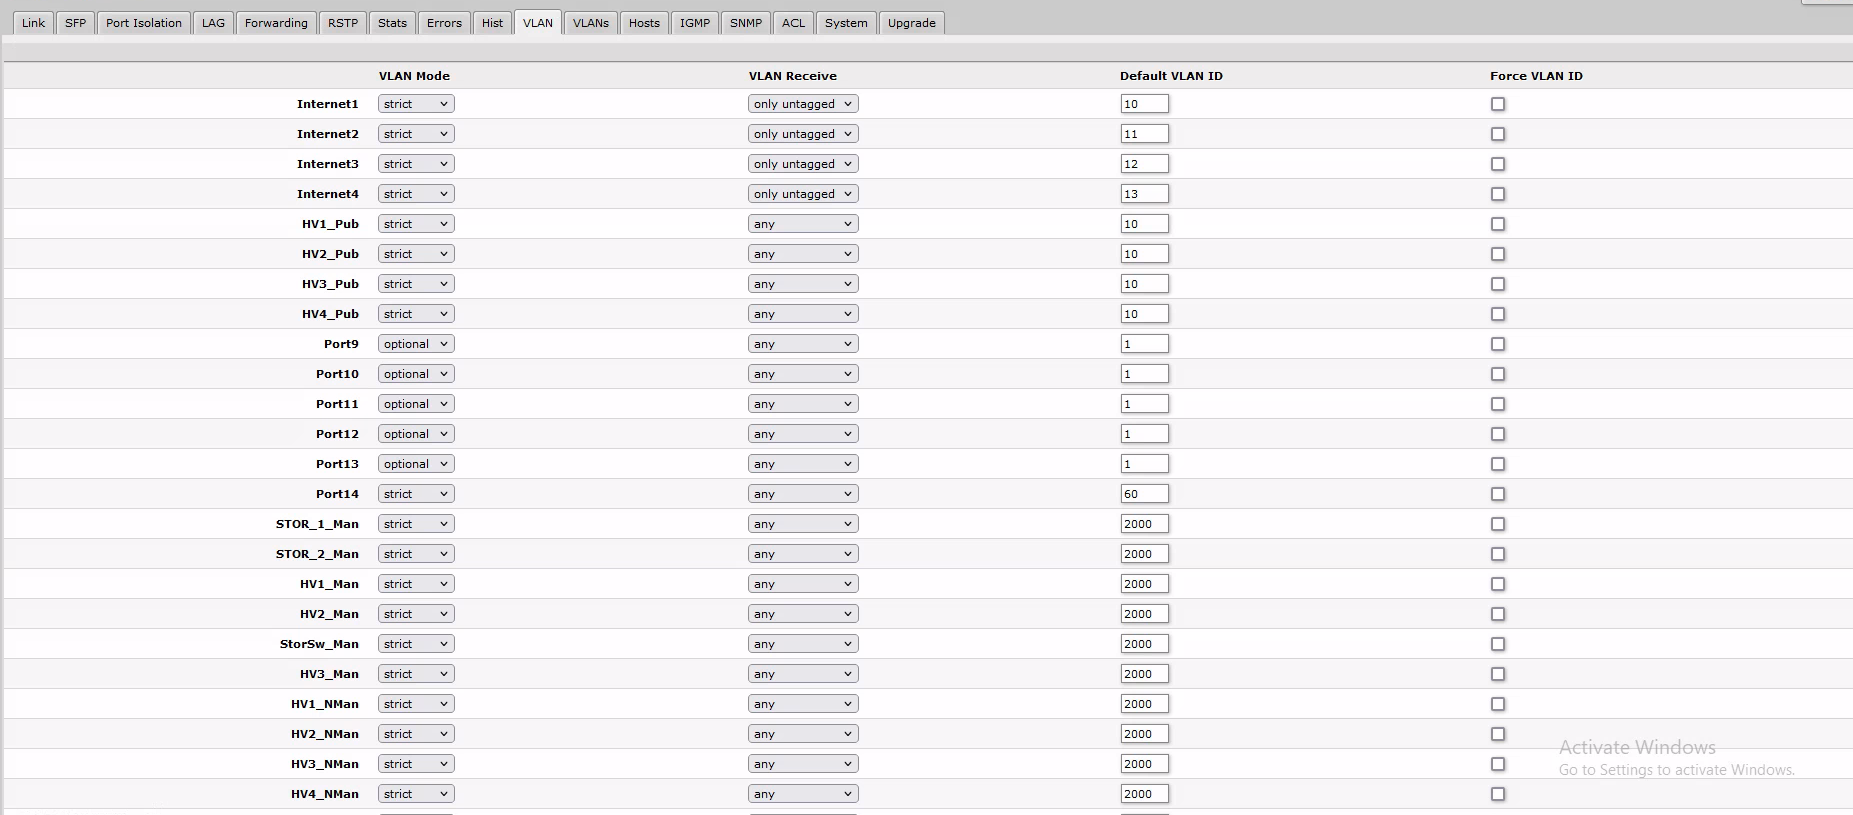Click the Force VLAN ID column header
This screenshot has width=1853, height=815.
point(1536,76)
